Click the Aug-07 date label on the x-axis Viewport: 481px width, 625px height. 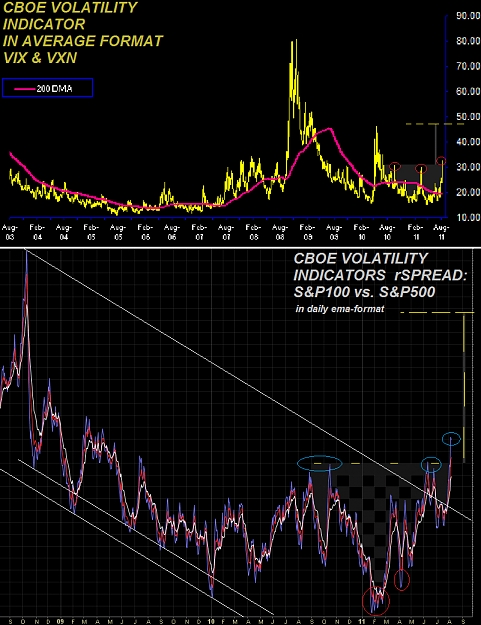click(226, 232)
